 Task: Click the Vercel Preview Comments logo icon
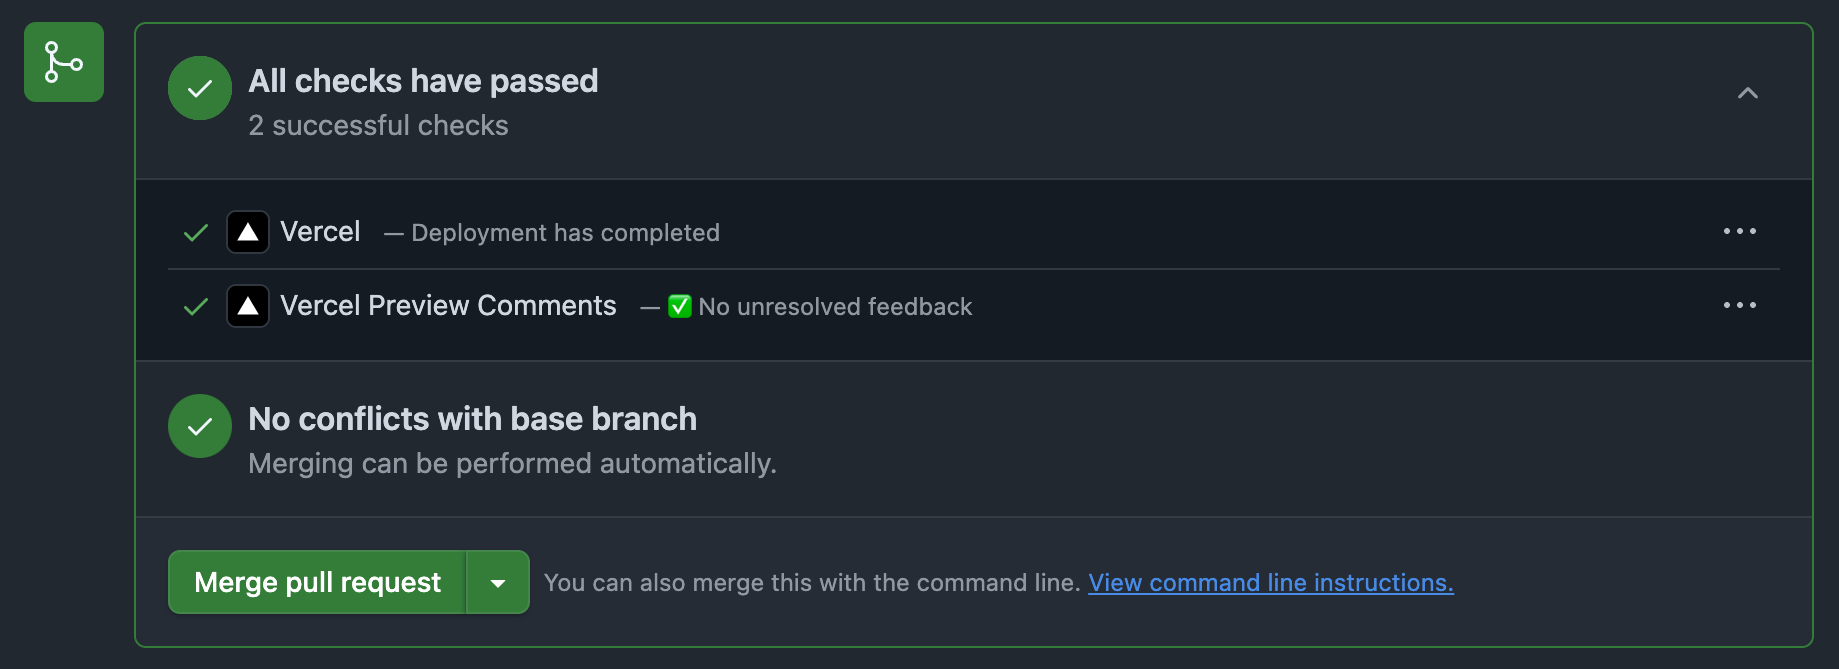click(x=247, y=305)
